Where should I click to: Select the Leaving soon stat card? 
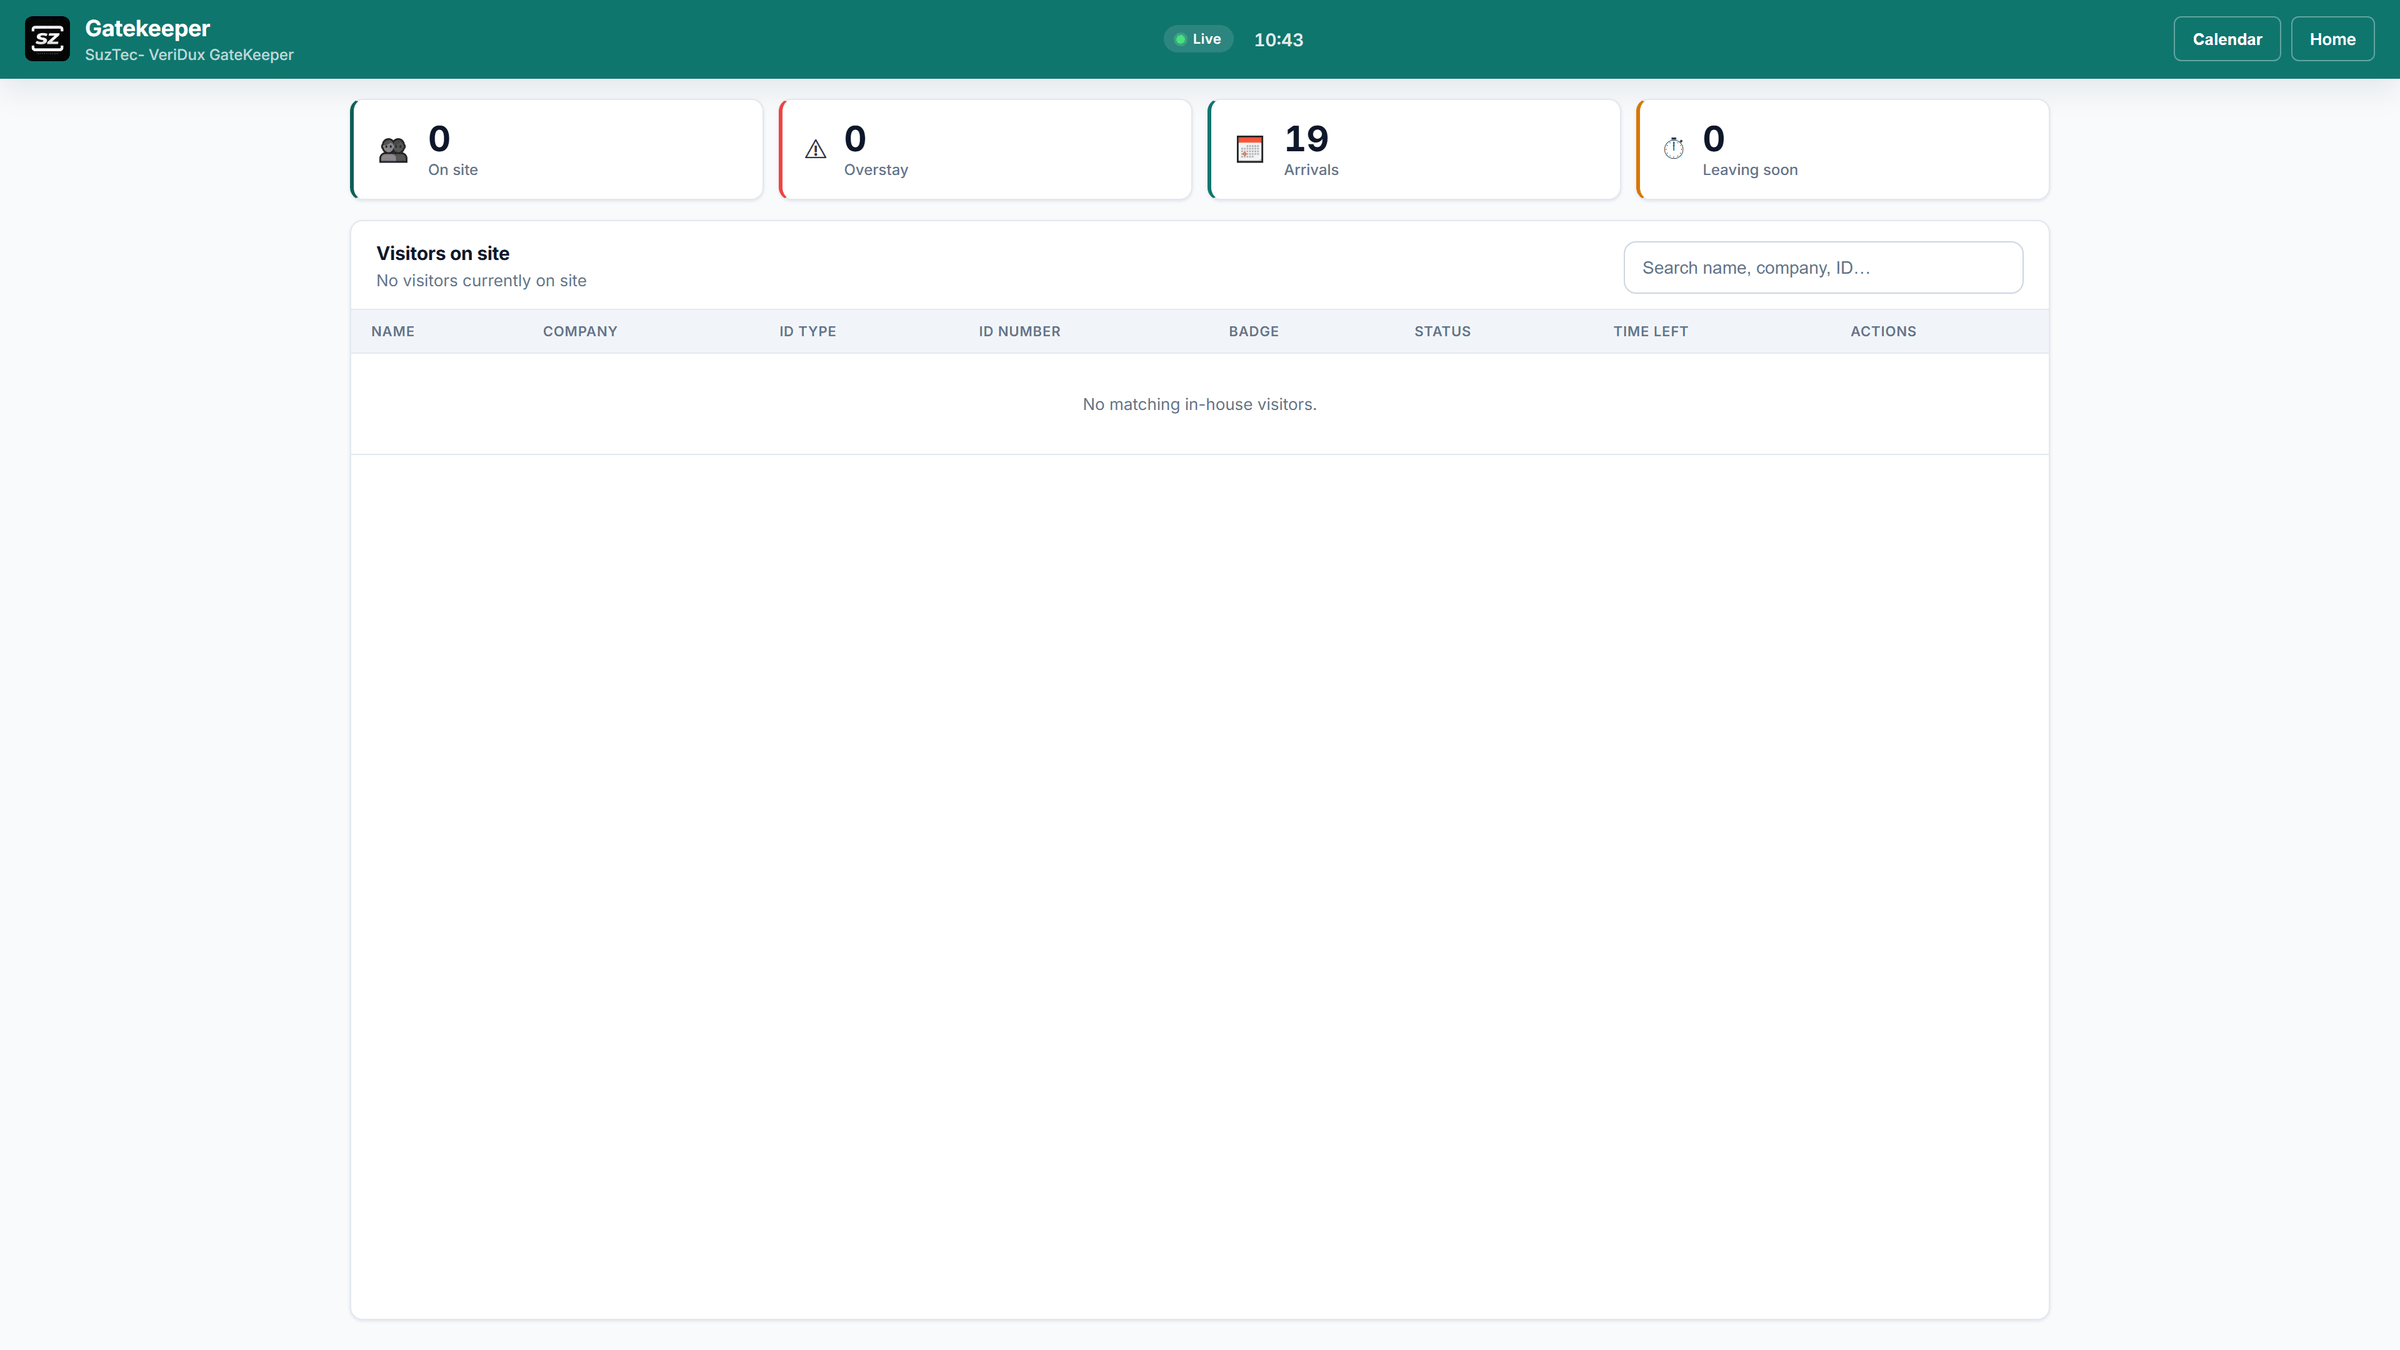(x=1842, y=149)
